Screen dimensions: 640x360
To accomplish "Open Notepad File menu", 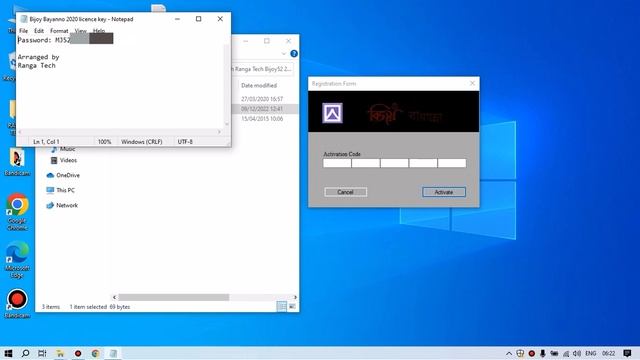I will coord(24,31).
